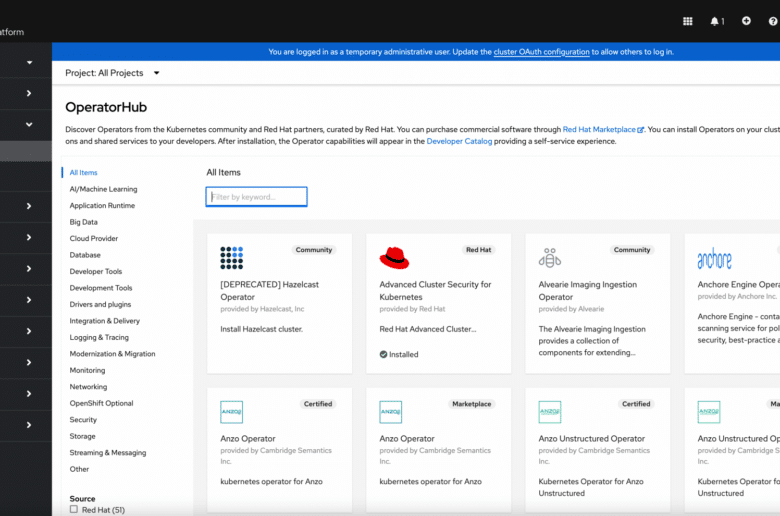Expand sidebar chevron level with Security
The image size is (780, 516).
click(x=29, y=425)
